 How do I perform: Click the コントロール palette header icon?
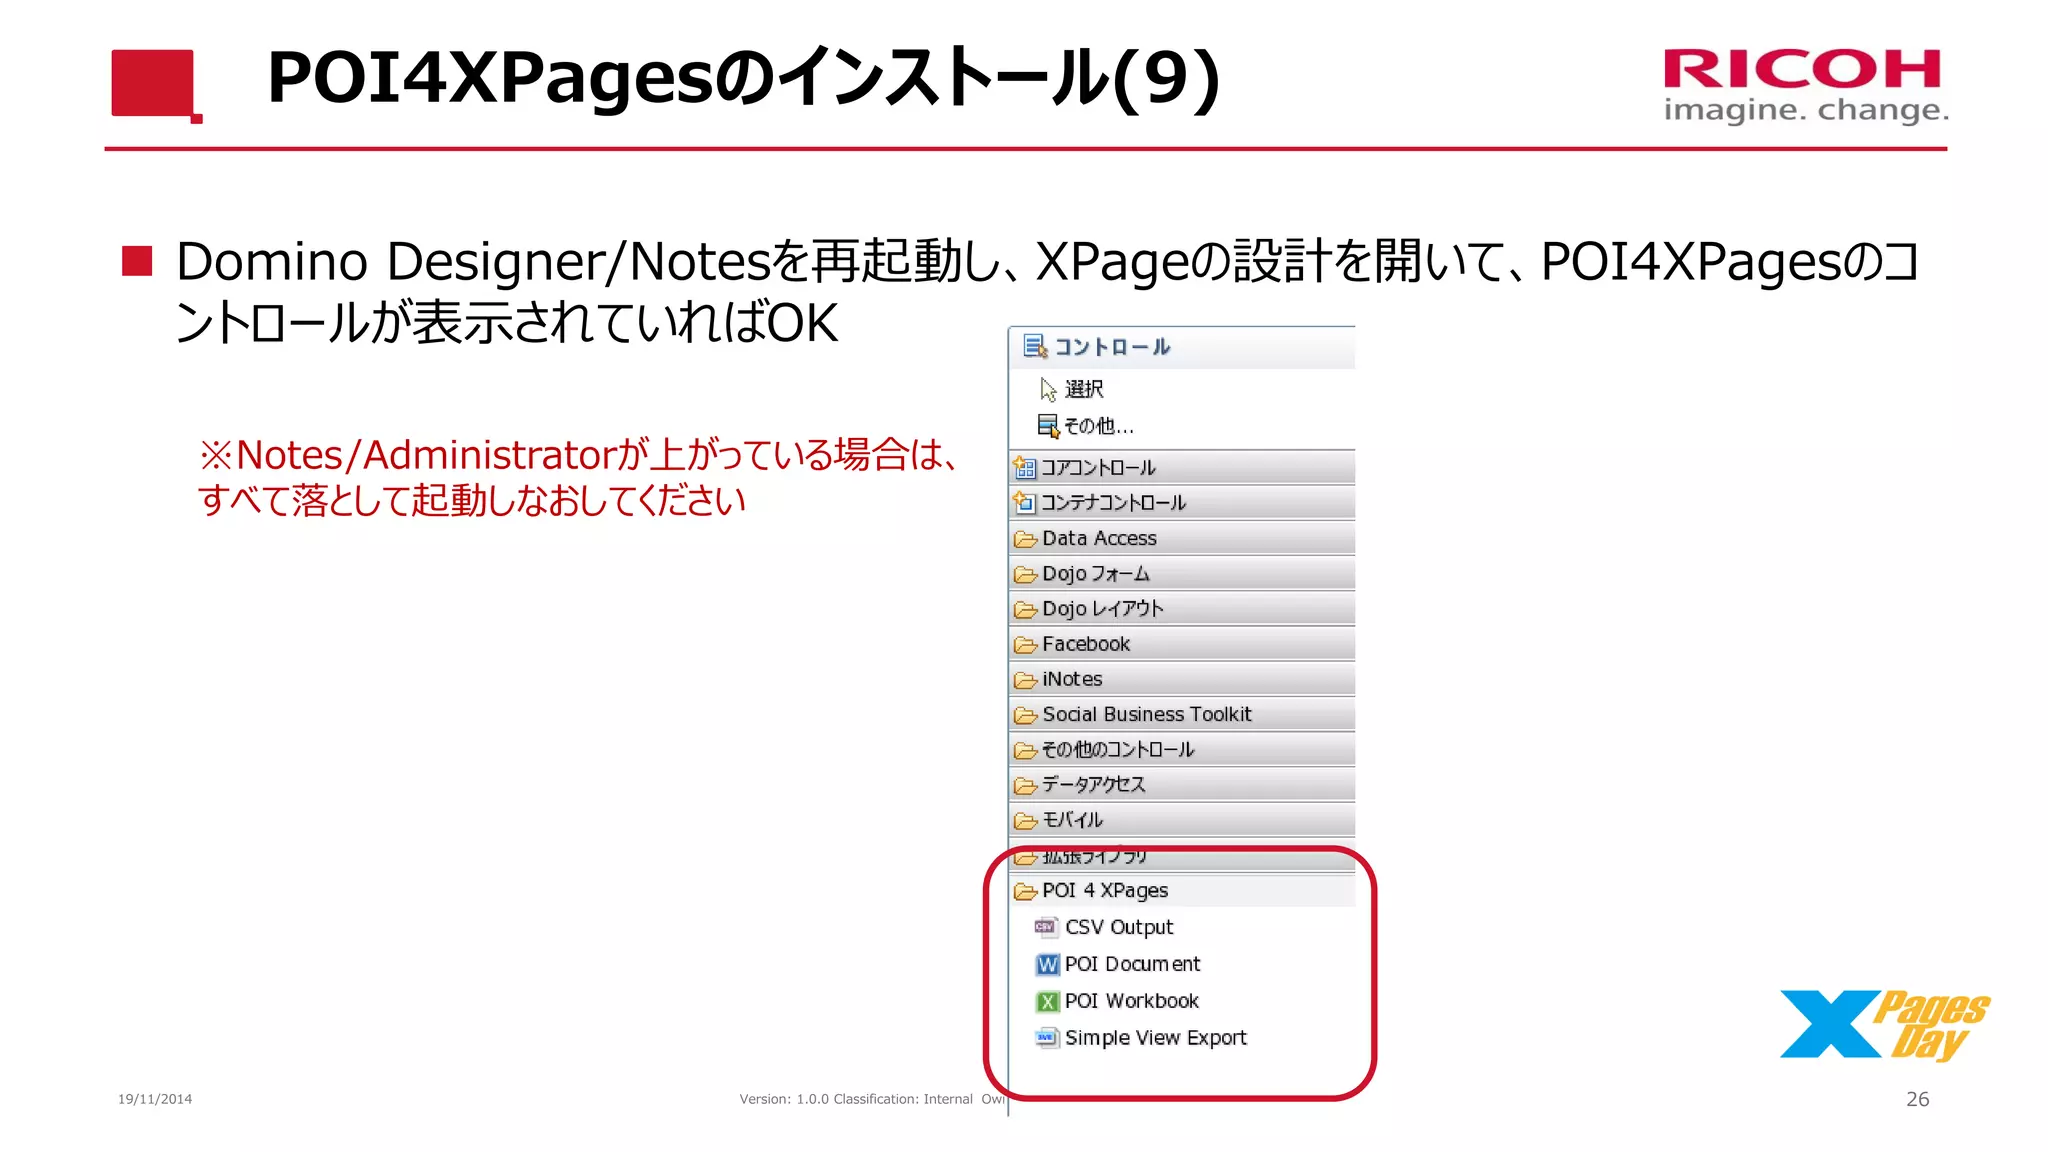pos(1035,347)
